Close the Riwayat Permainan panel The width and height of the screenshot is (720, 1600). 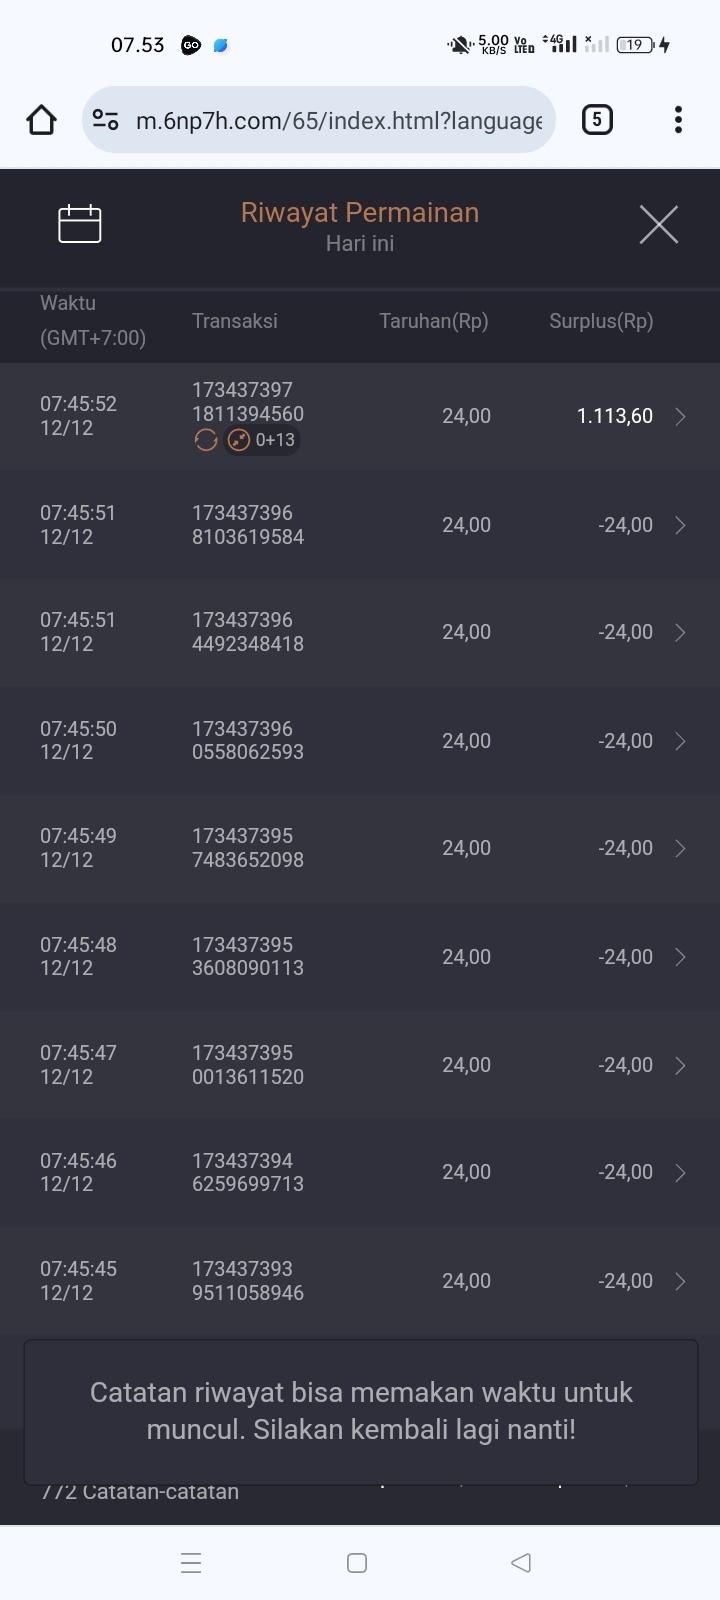click(x=658, y=224)
